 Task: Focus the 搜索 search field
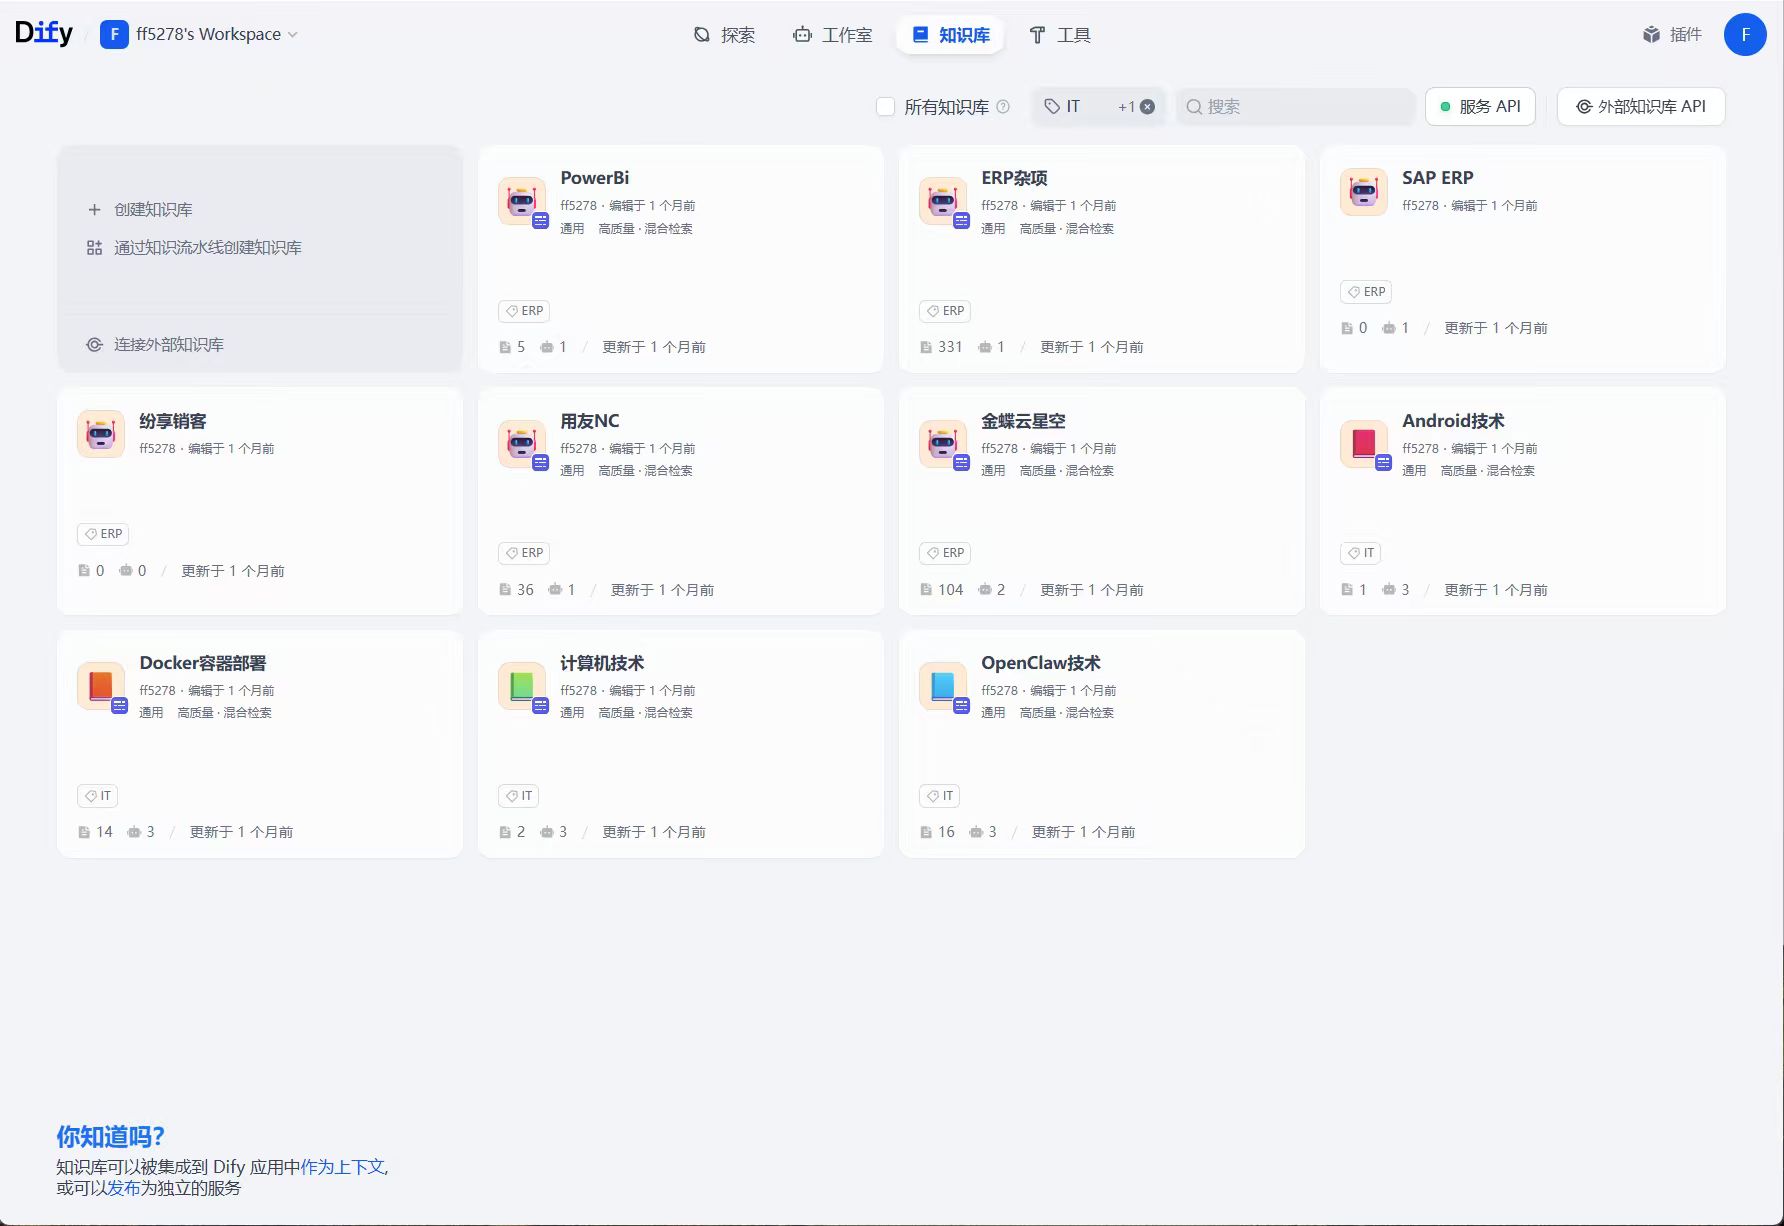point(1295,107)
